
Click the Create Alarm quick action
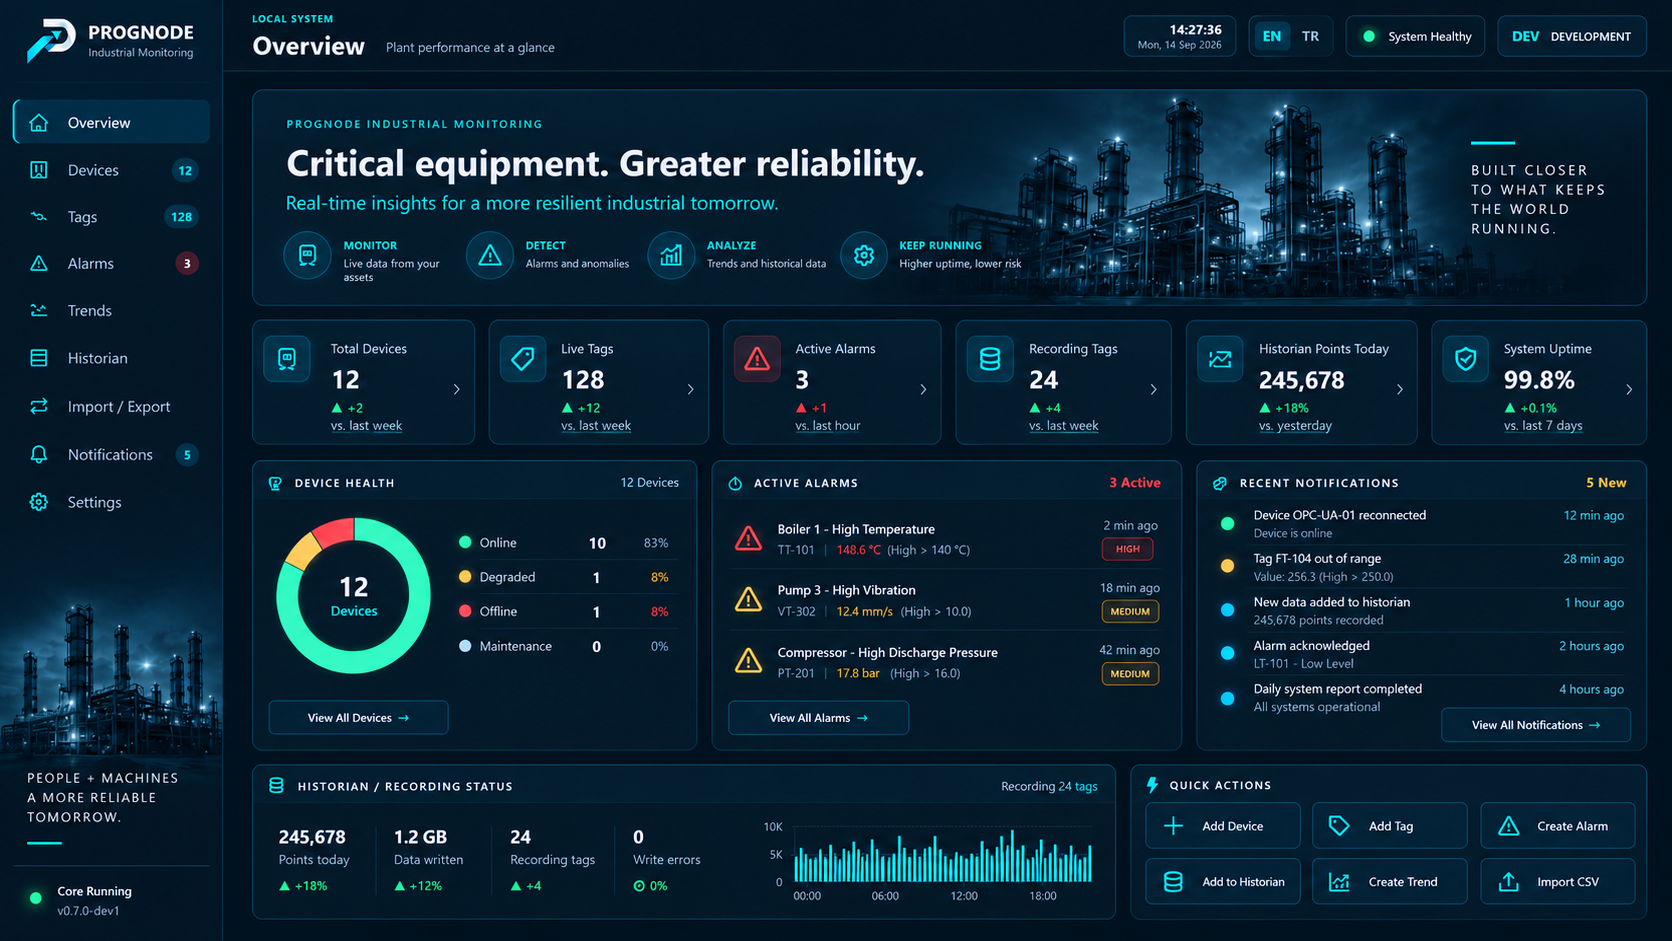click(1558, 826)
